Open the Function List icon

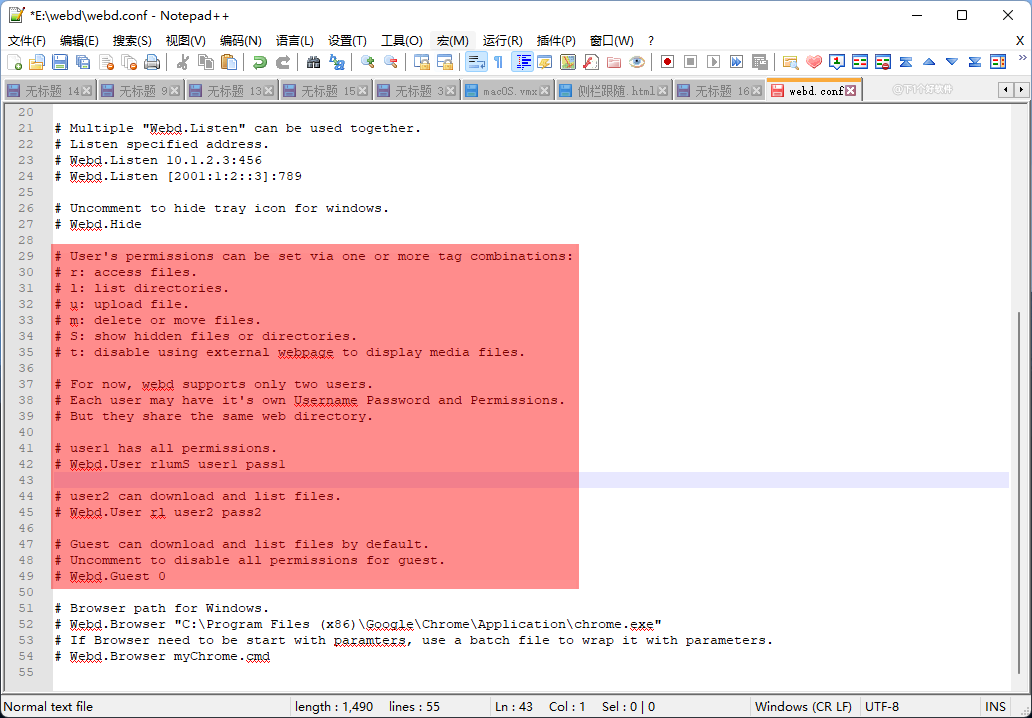click(591, 63)
